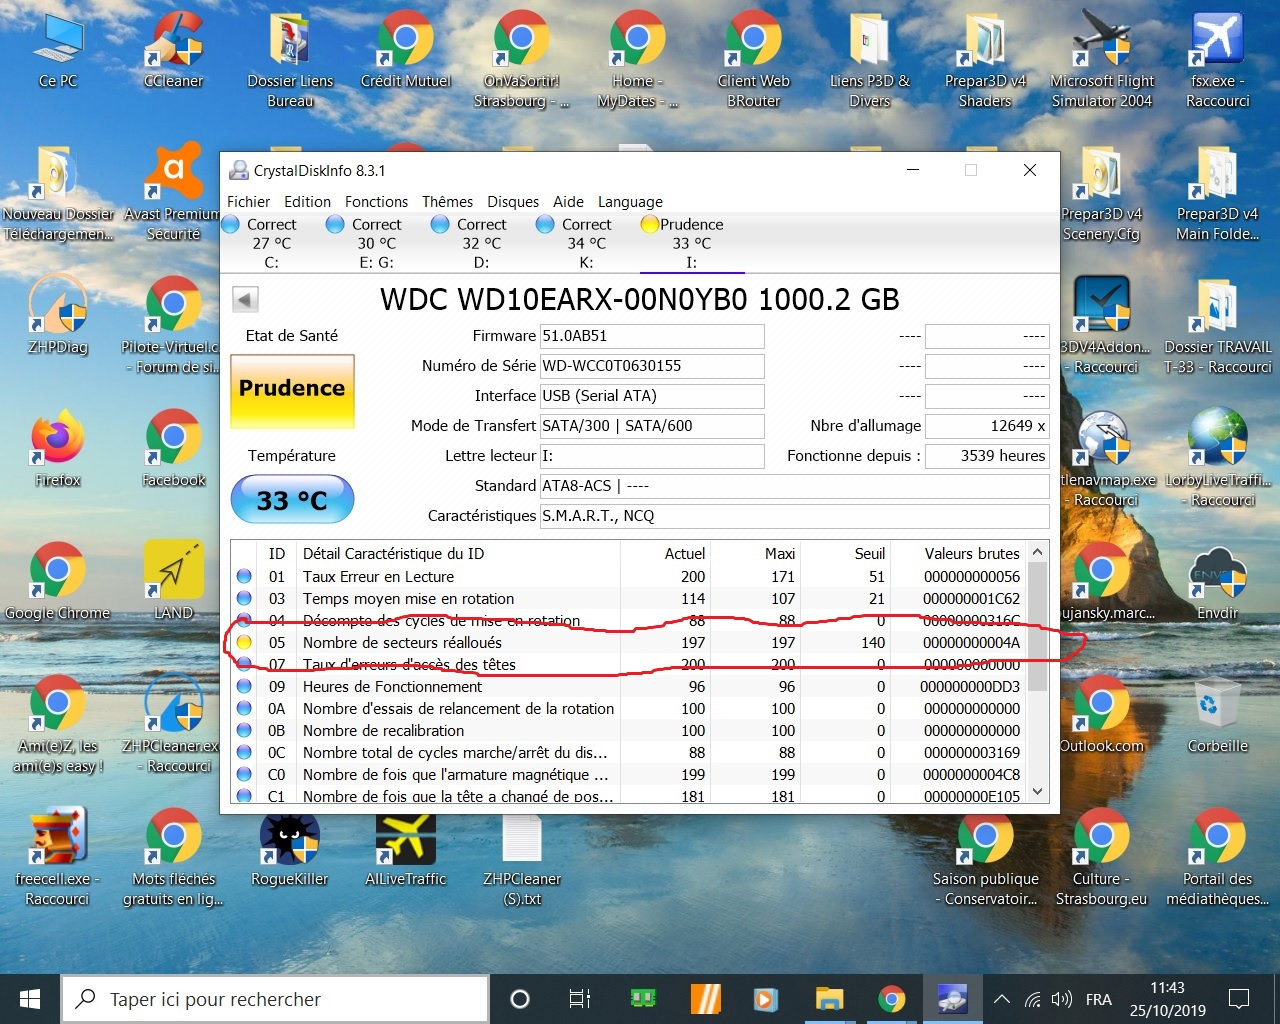Launch Google Chrome desktop icon
This screenshot has height=1024, width=1280.
click(x=58, y=581)
